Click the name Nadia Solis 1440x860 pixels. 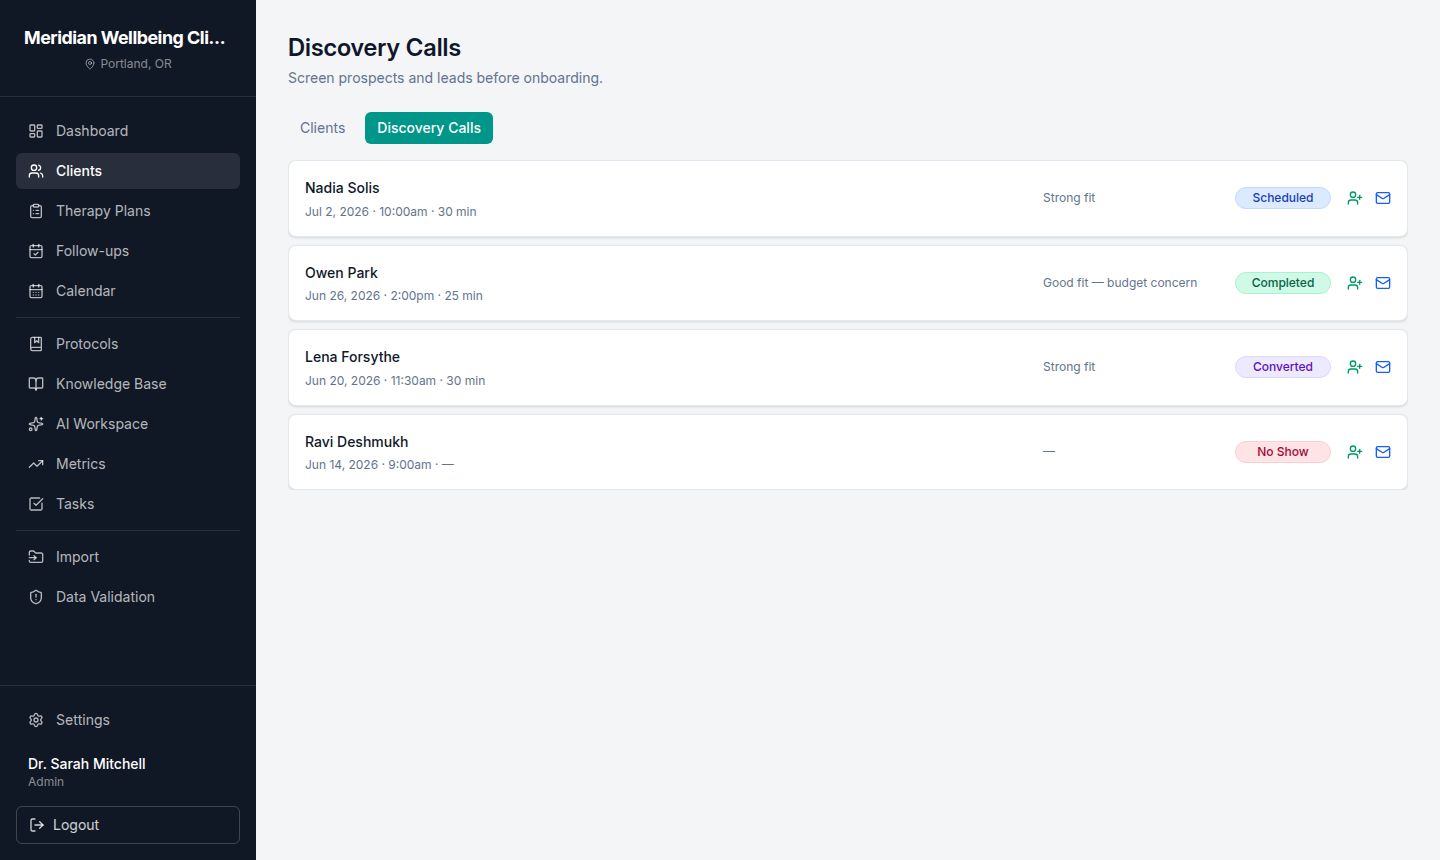pyautogui.click(x=342, y=188)
